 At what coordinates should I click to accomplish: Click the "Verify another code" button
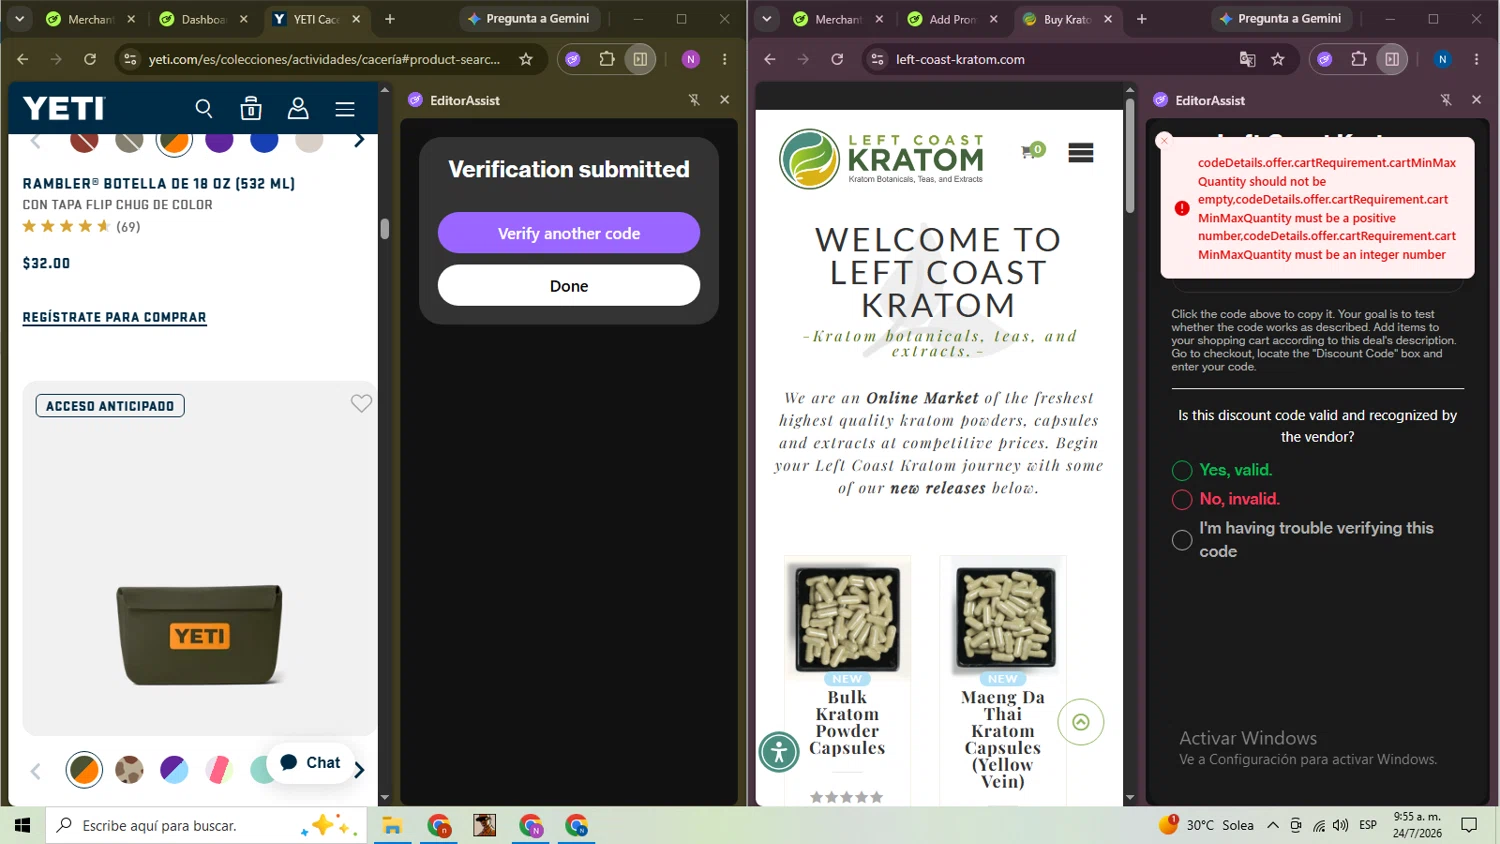point(569,233)
